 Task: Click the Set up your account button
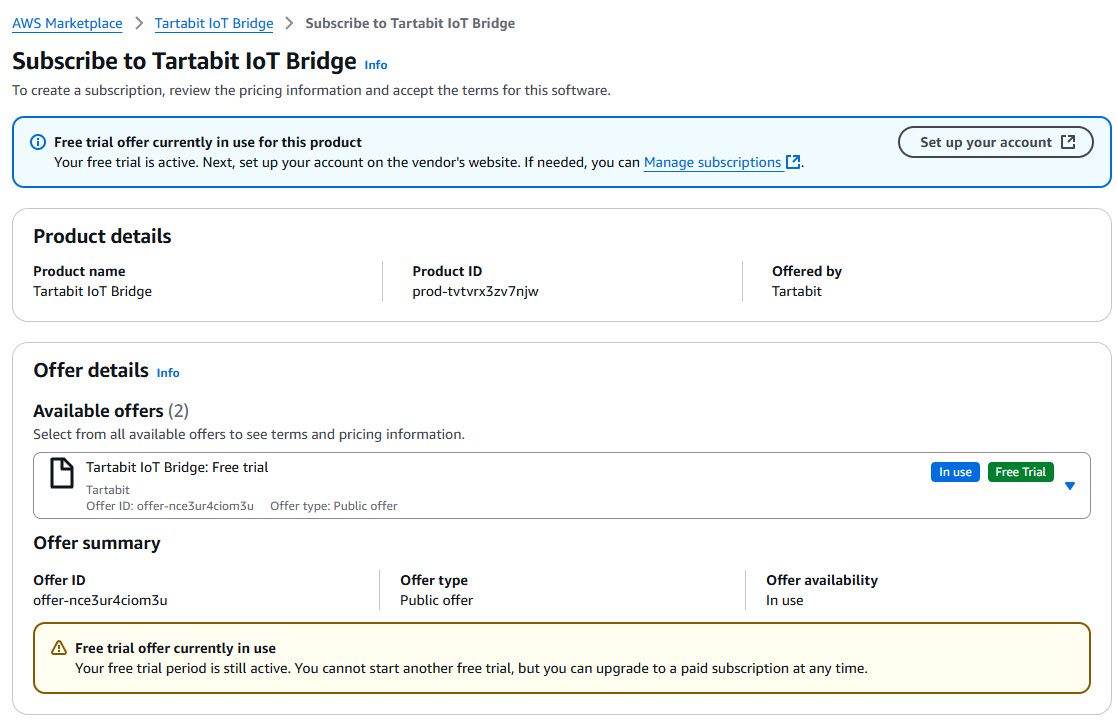coord(995,142)
